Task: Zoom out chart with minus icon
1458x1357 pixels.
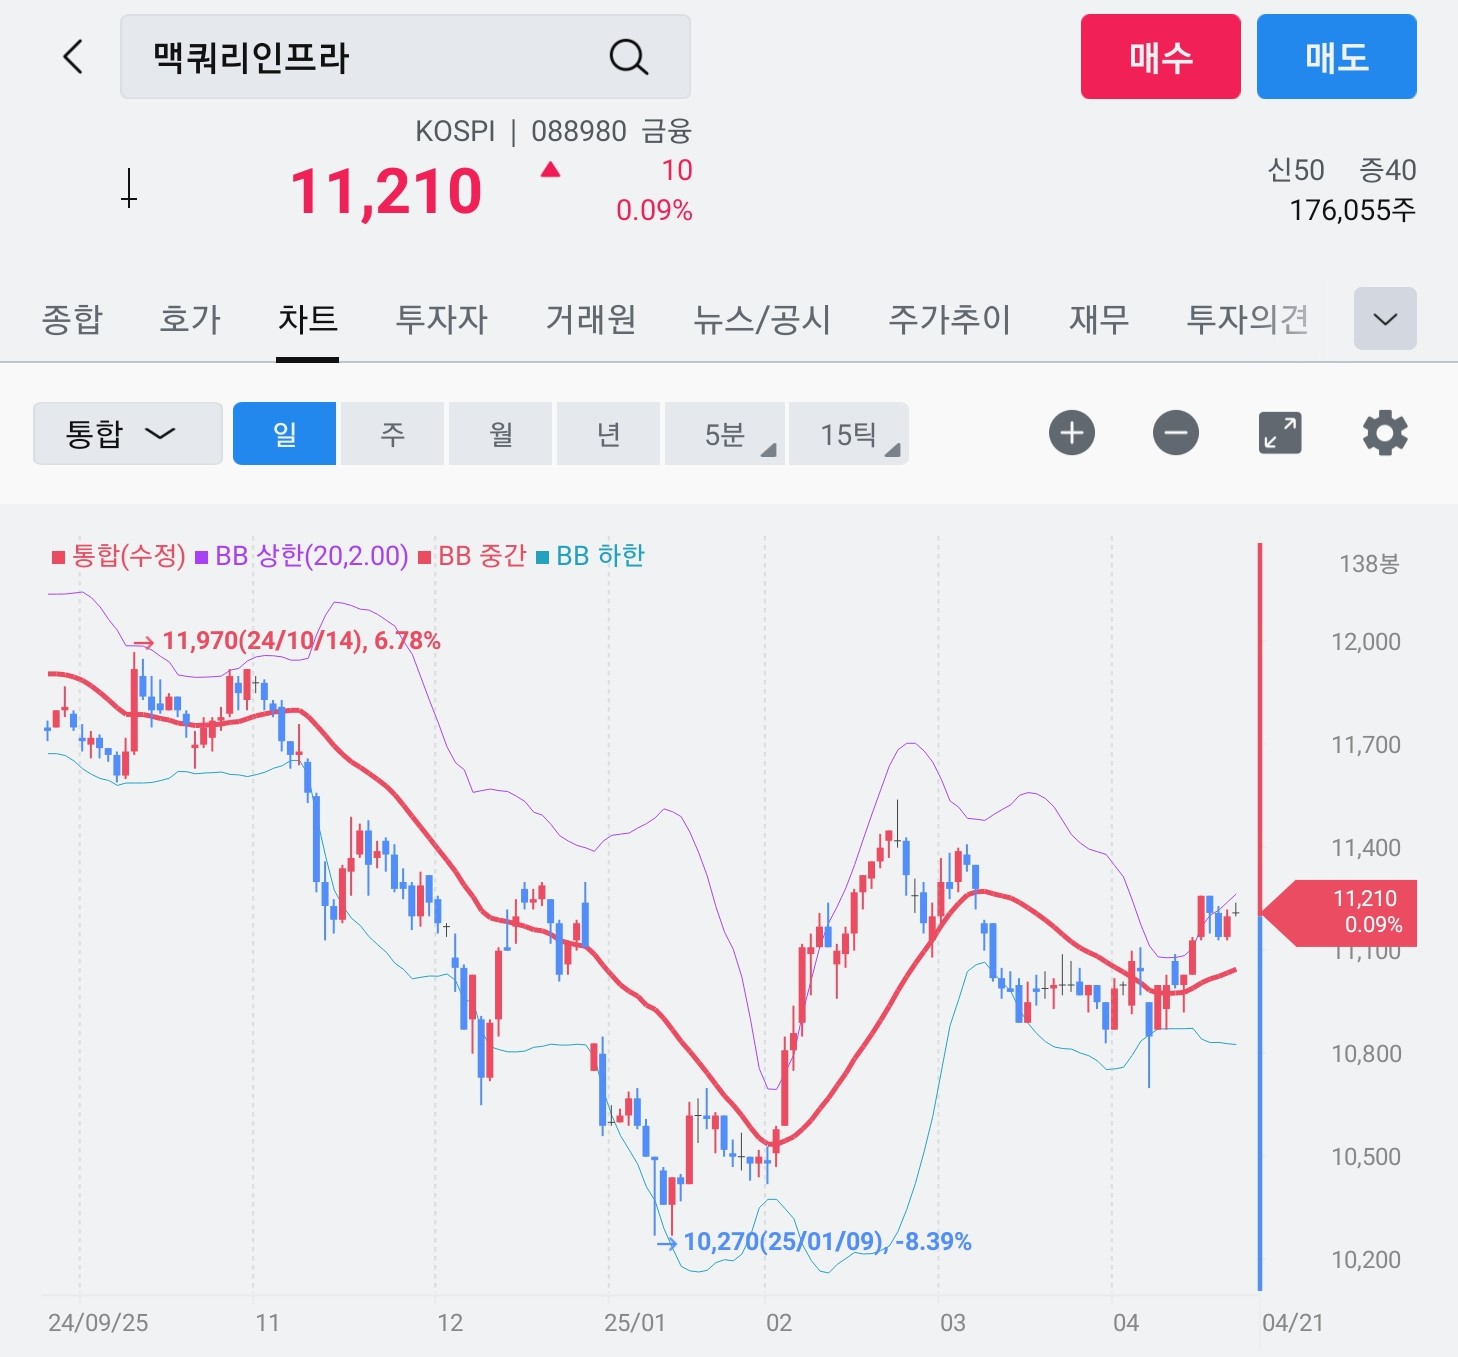Action: pos(1176,433)
